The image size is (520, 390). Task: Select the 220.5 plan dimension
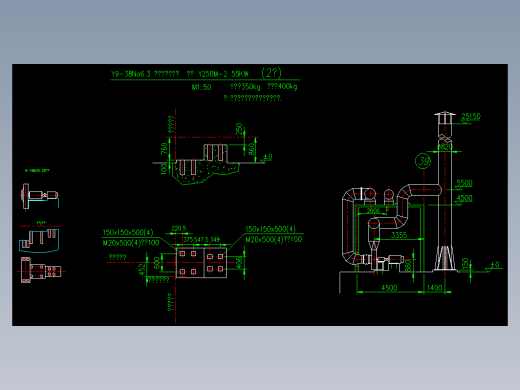[x=179, y=229]
